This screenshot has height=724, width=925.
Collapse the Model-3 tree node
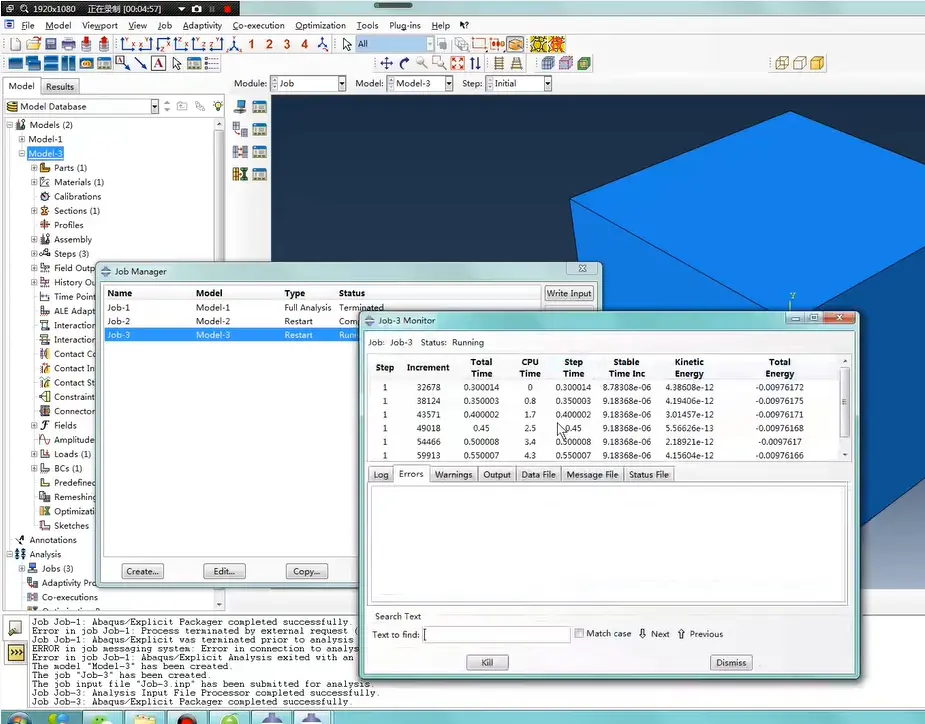click(x=22, y=153)
